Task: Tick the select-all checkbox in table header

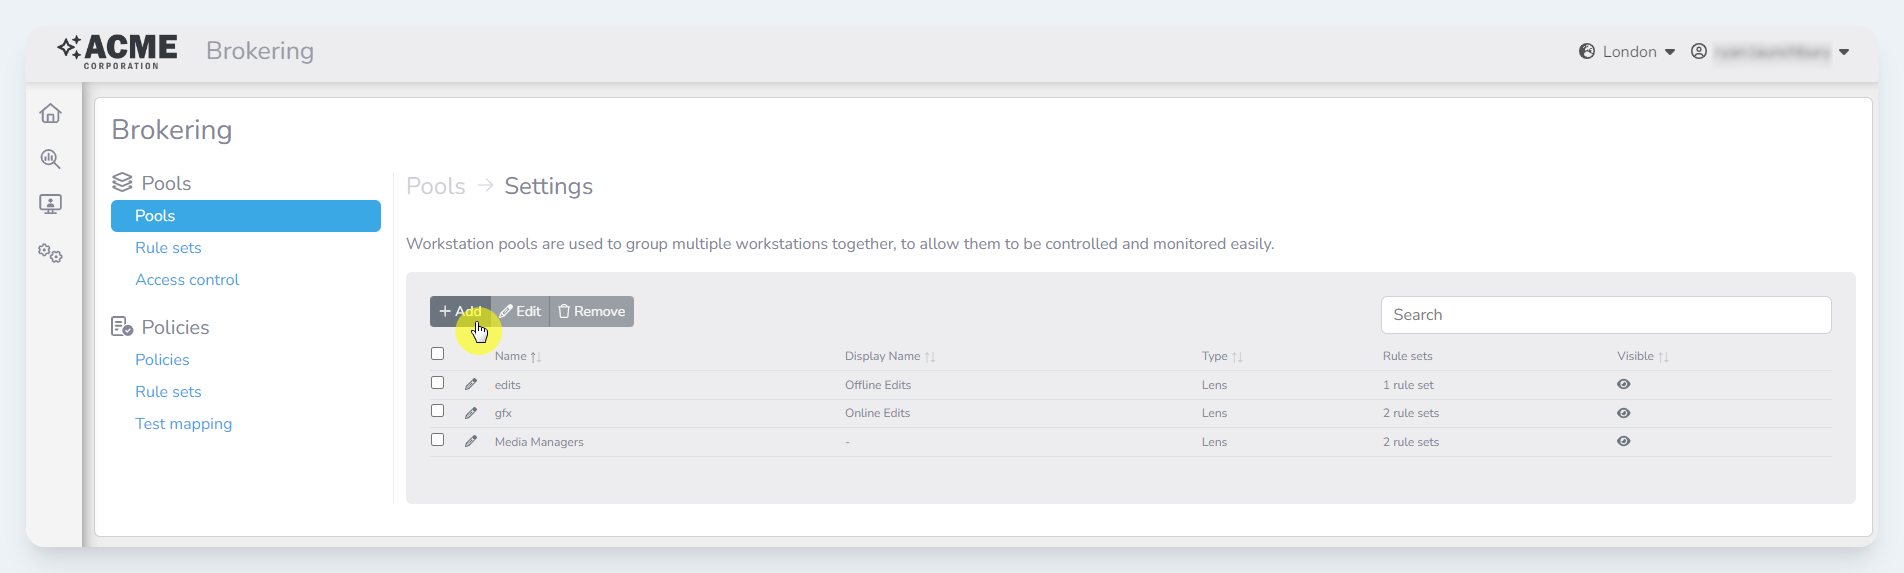Action: [x=437, y=354]
